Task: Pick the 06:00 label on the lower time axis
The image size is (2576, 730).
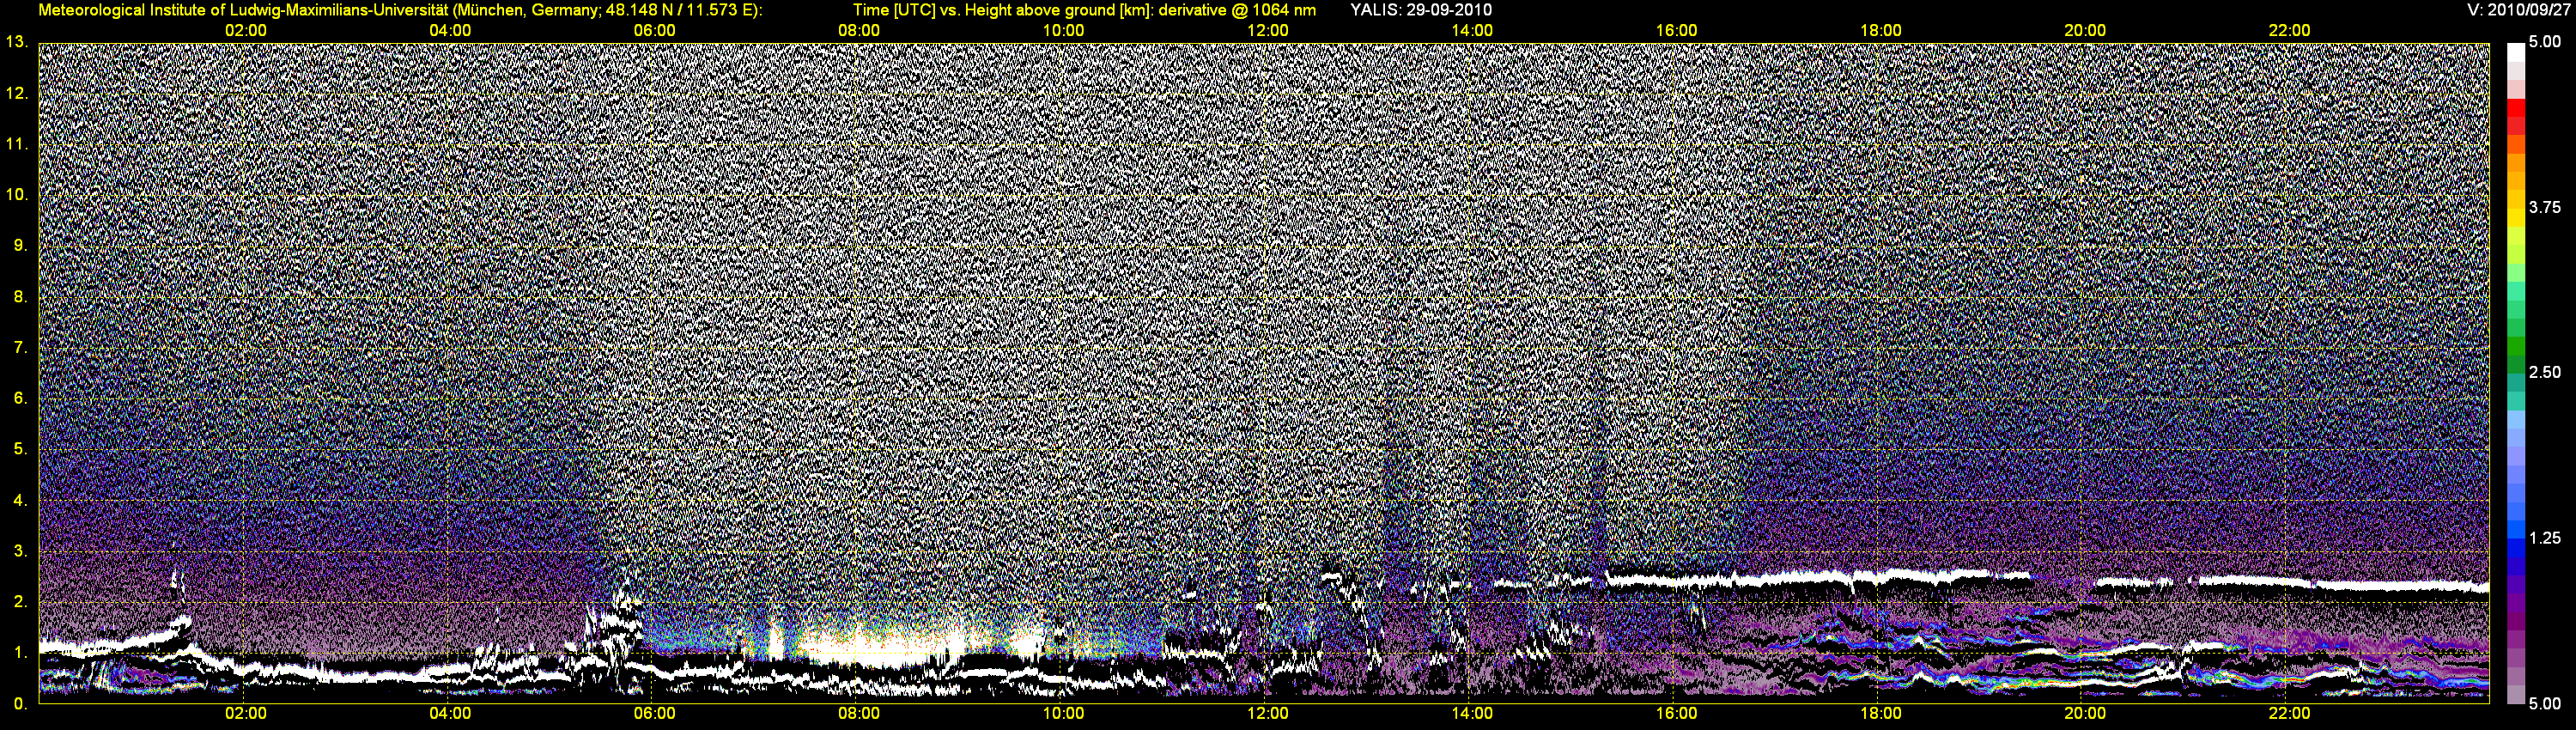Action: tap(655, 714)
